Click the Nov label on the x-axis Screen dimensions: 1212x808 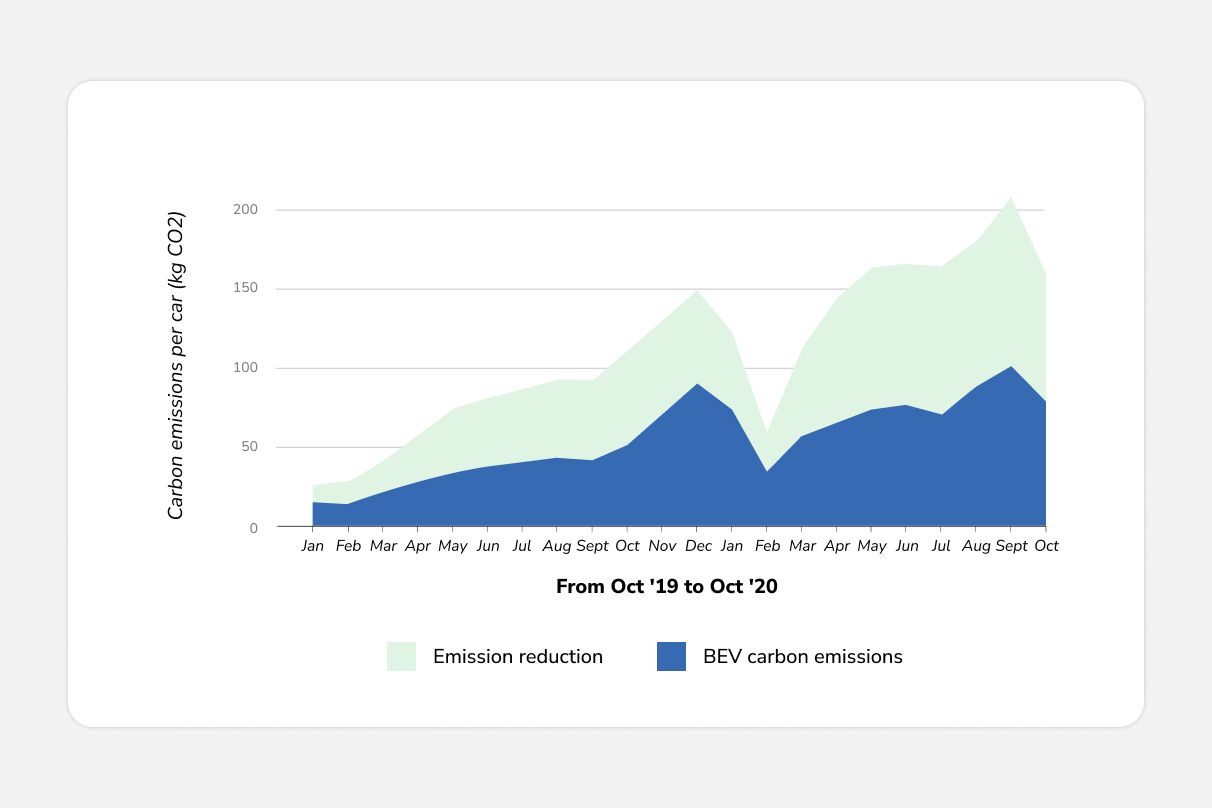click(662, 546)
